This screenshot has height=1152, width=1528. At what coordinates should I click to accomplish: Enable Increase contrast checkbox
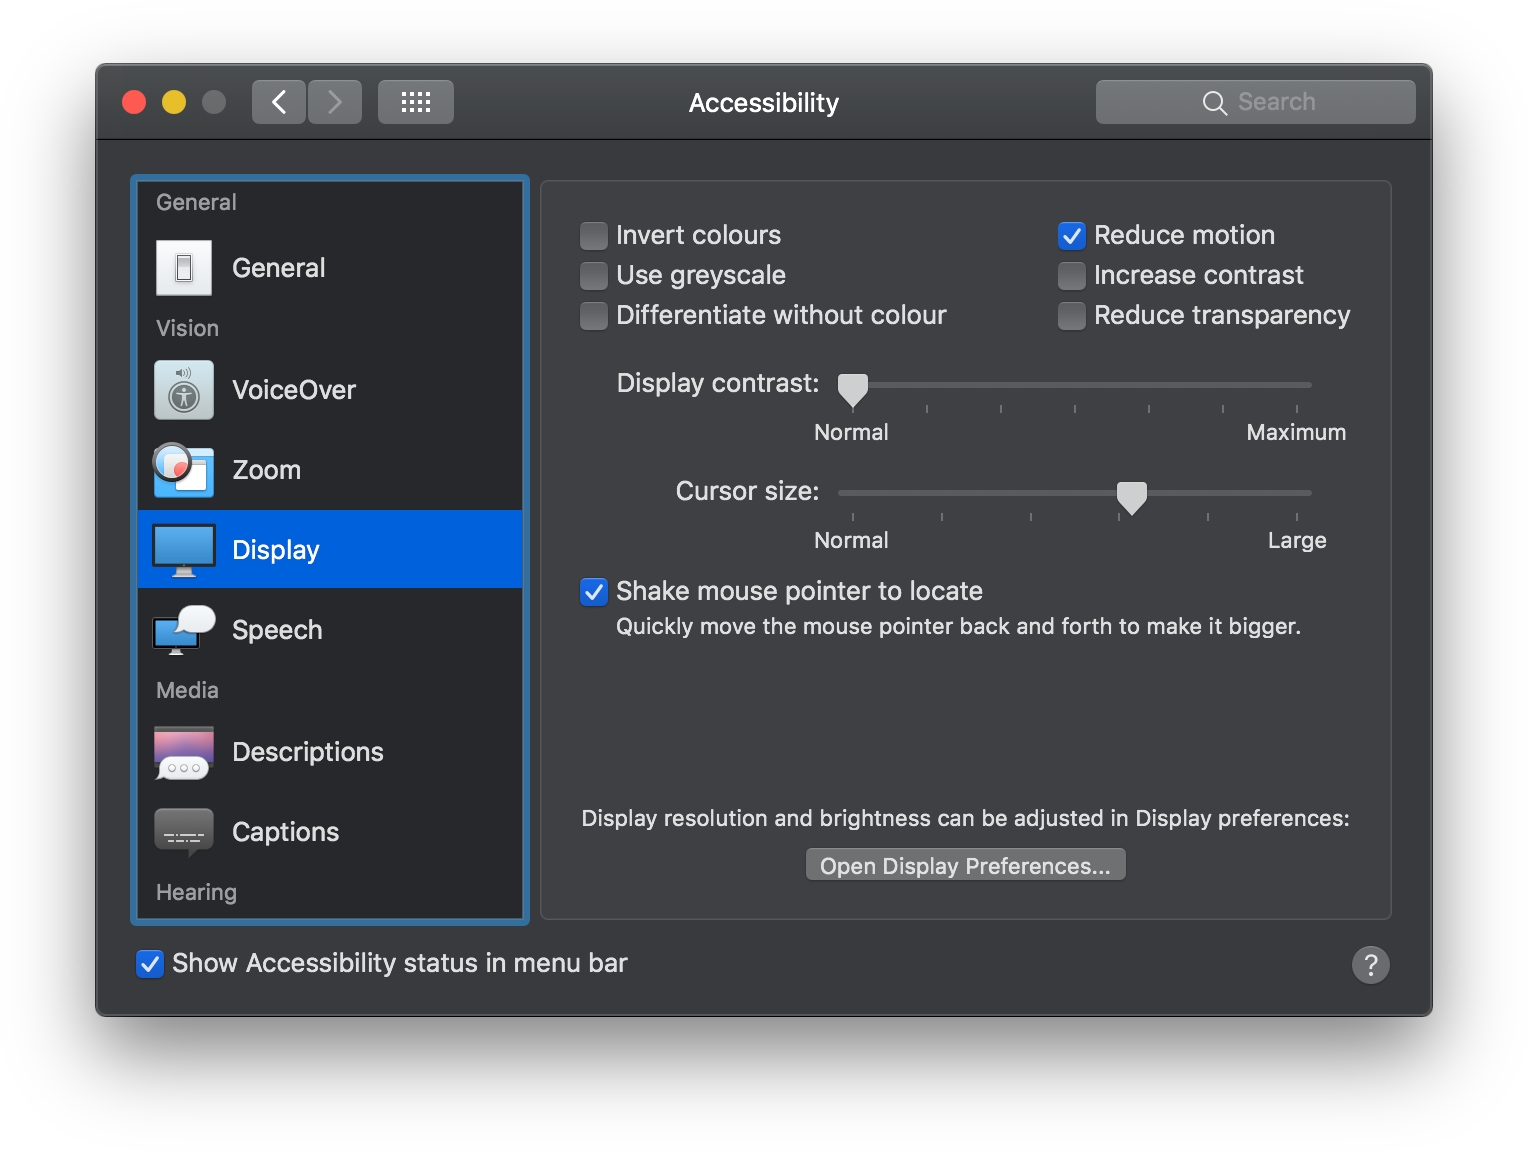(1072, 276)
